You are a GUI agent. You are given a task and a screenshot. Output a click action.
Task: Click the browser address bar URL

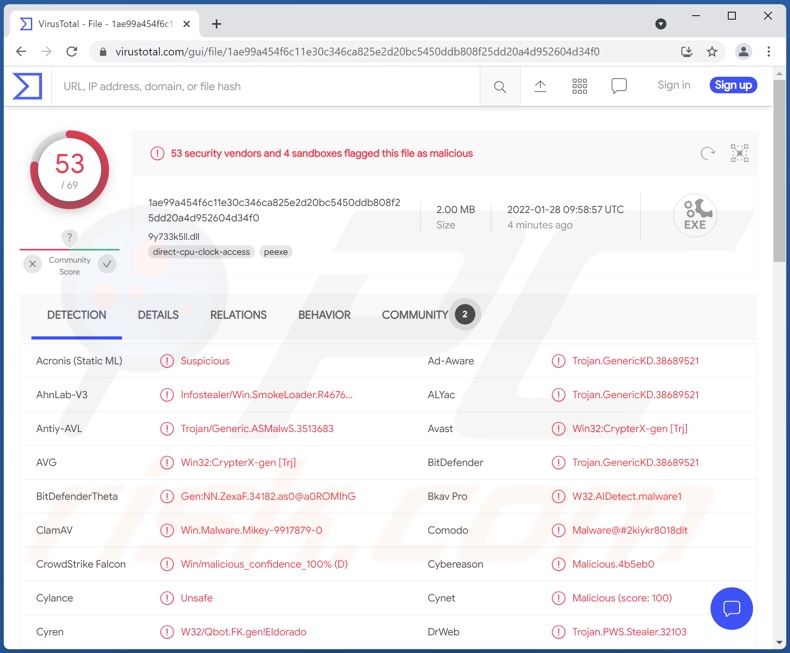(x=357, y=52)
